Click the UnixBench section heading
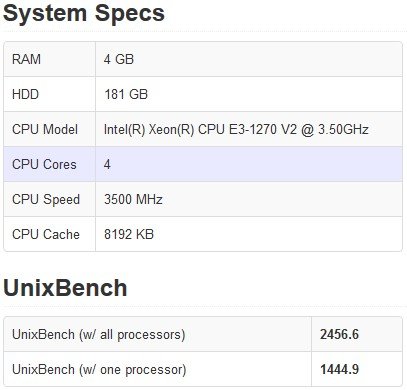Screen dimensions: 407x390 [x=65, y=288]
